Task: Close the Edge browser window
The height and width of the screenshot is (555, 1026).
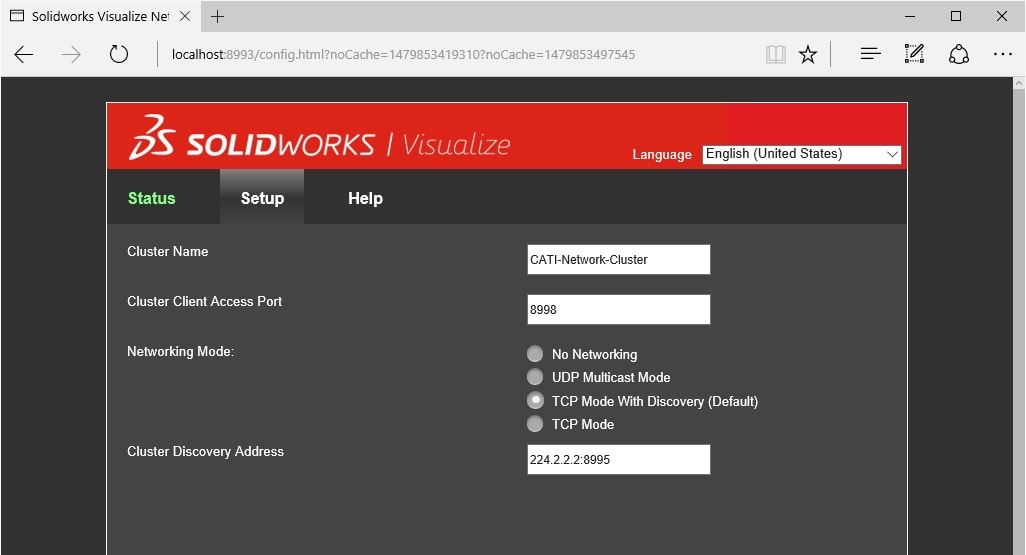Action: pyautogui.click(x=1002, y=16)
